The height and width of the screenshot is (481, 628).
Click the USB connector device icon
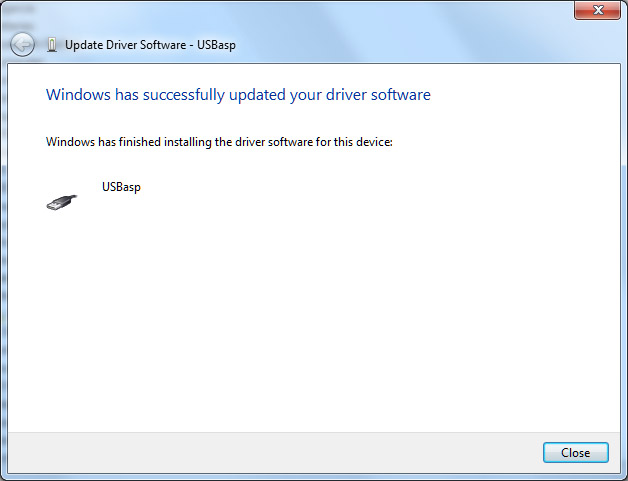click(62, 202)
